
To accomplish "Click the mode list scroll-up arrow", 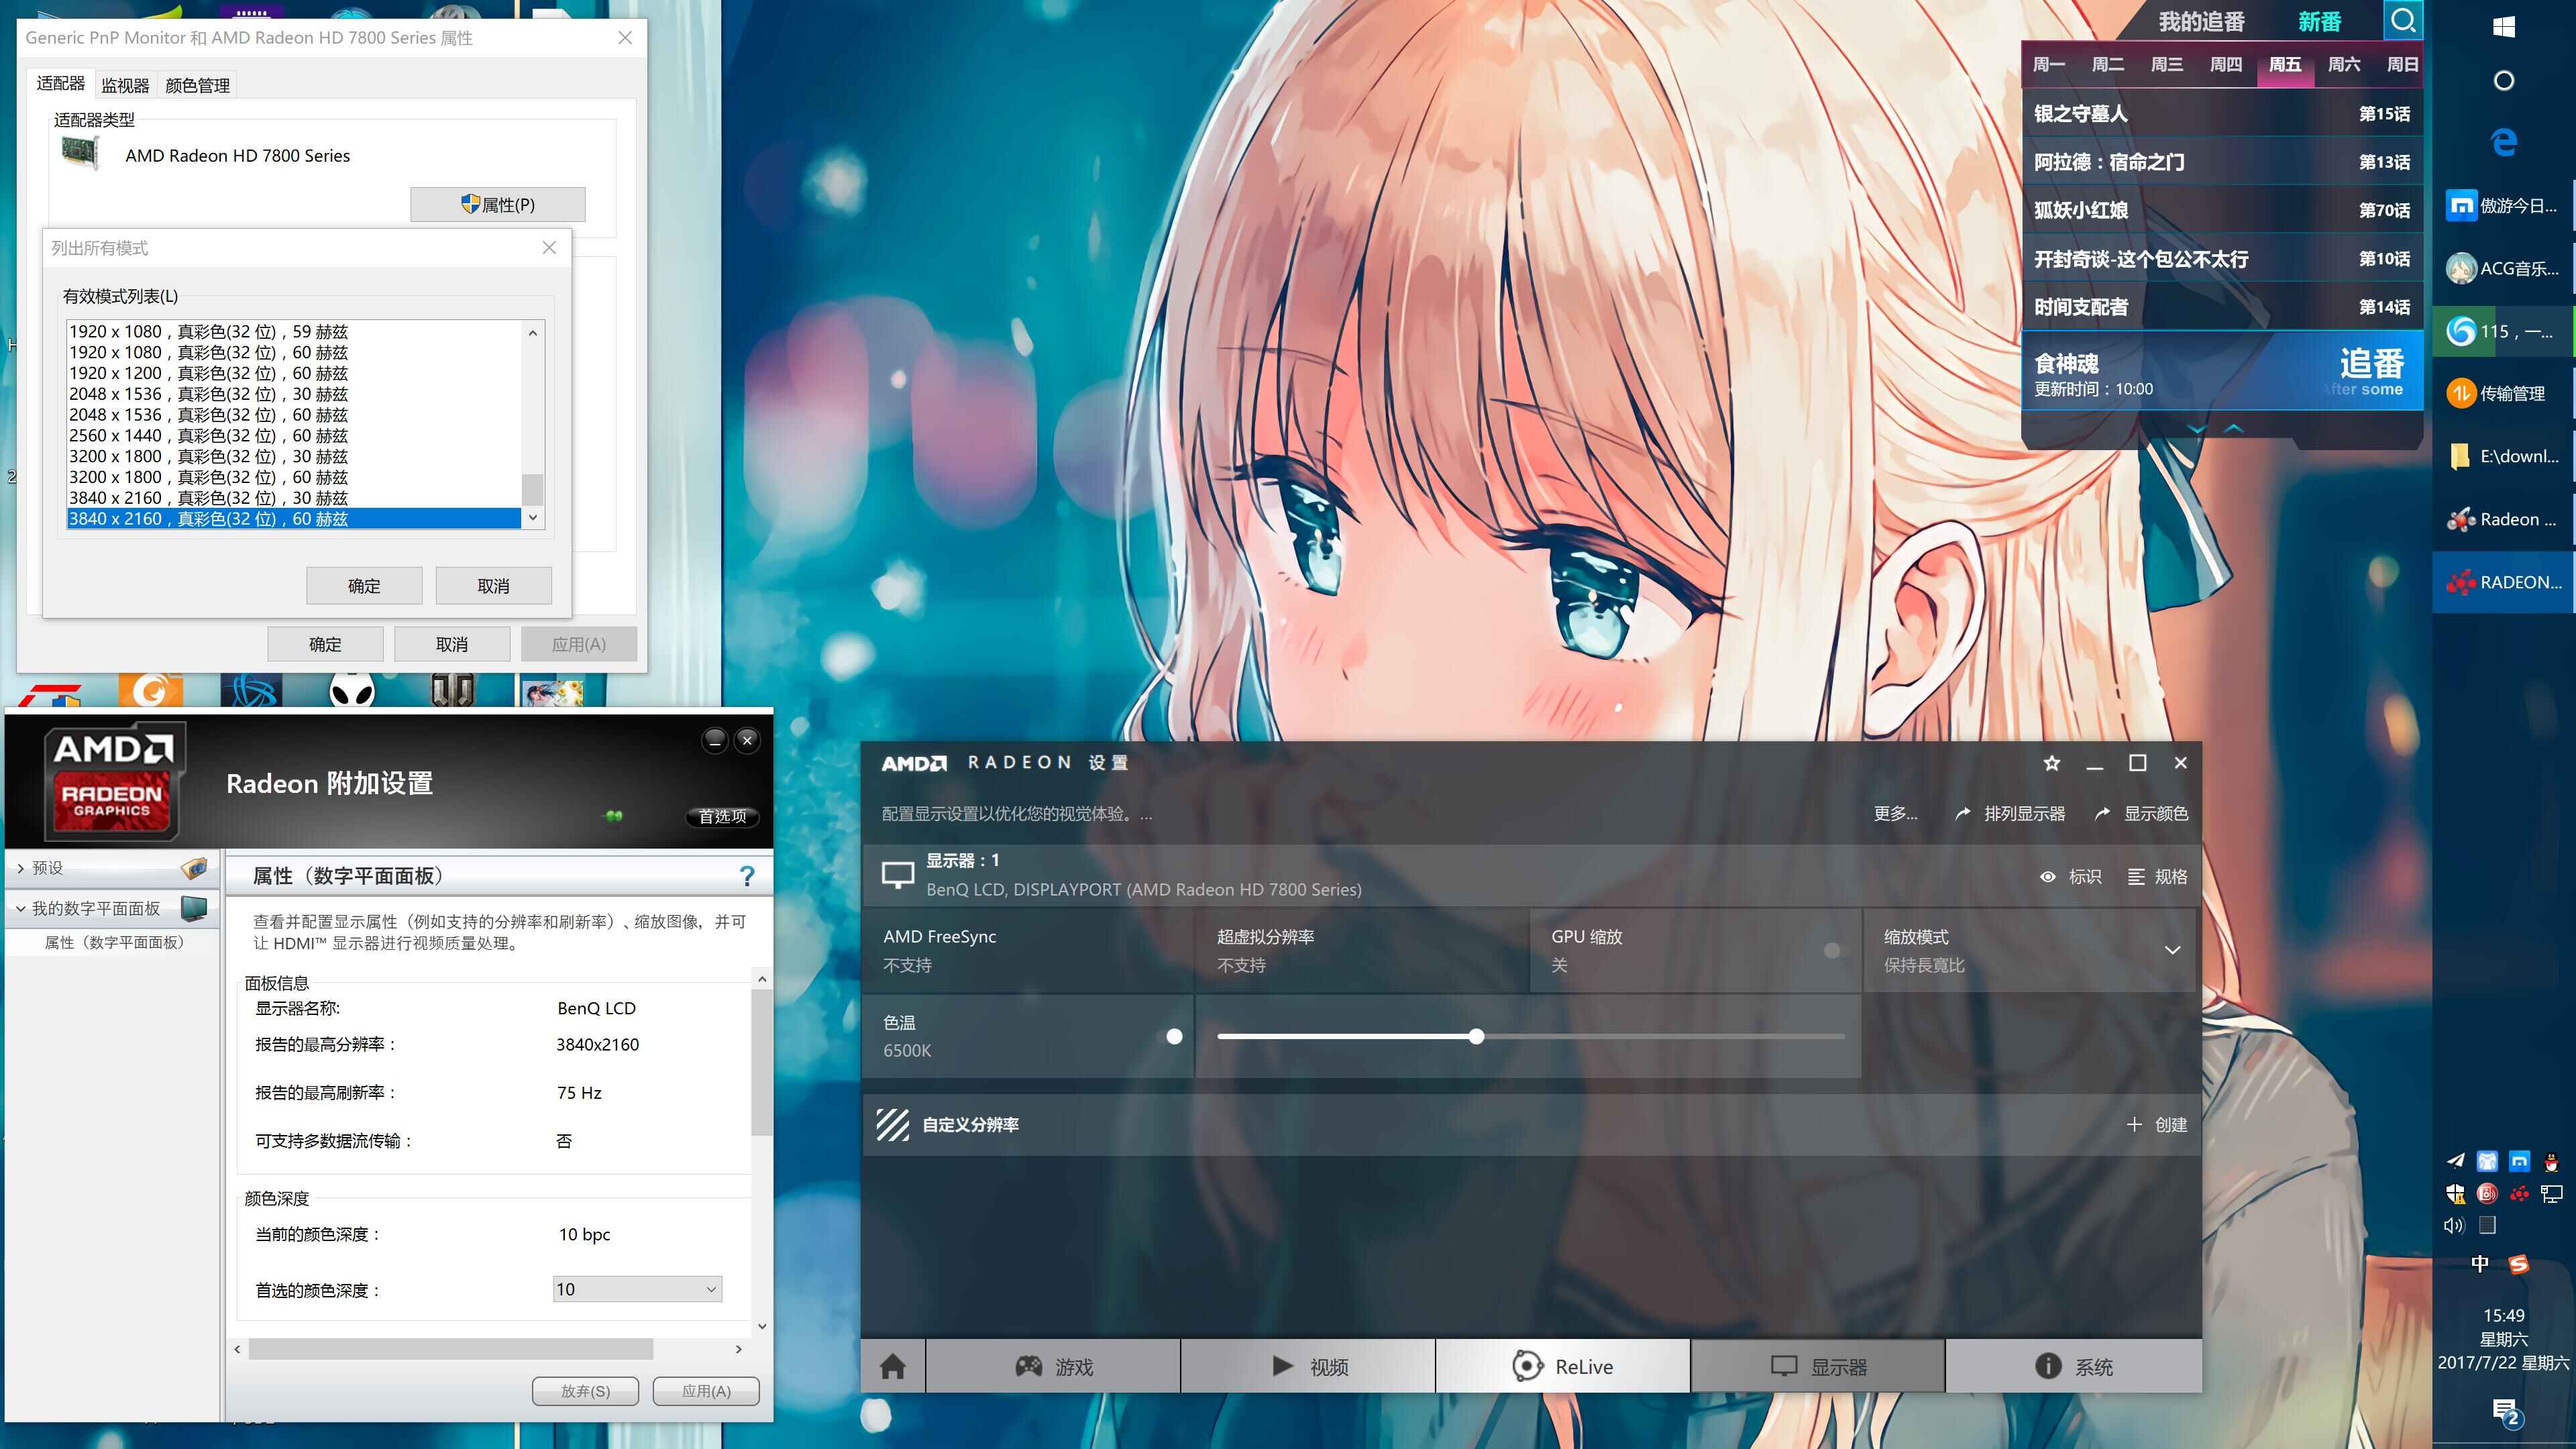I will click(x=533, y=332).
